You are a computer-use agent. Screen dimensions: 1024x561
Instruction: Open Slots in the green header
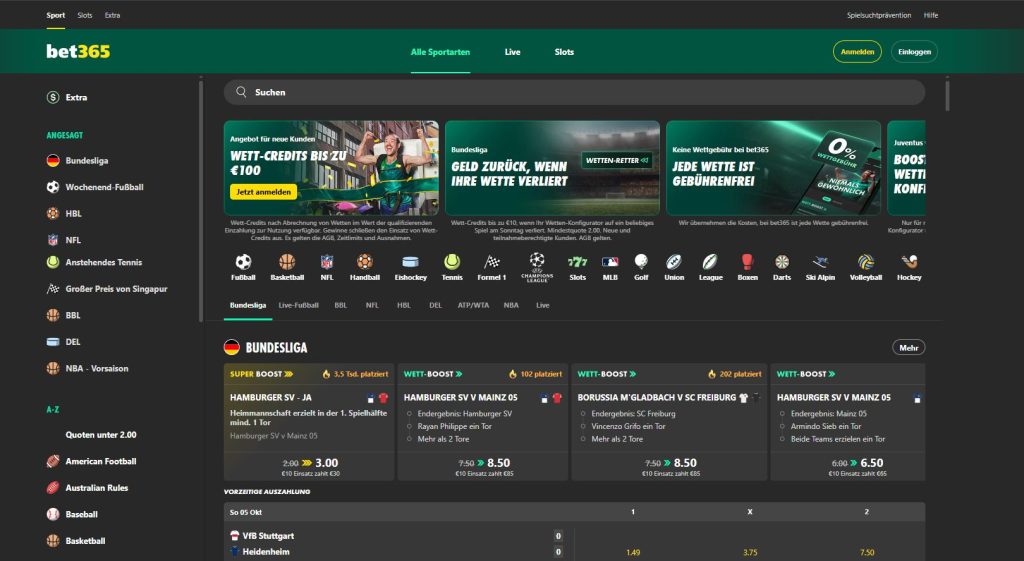(564, 52)
